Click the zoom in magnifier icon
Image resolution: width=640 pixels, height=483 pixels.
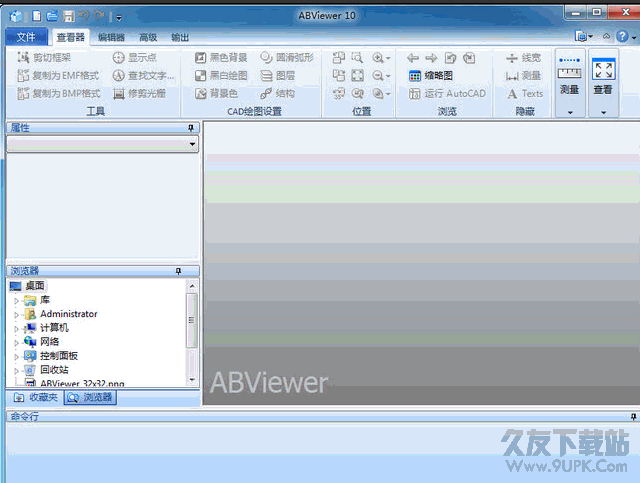(378, 58)
